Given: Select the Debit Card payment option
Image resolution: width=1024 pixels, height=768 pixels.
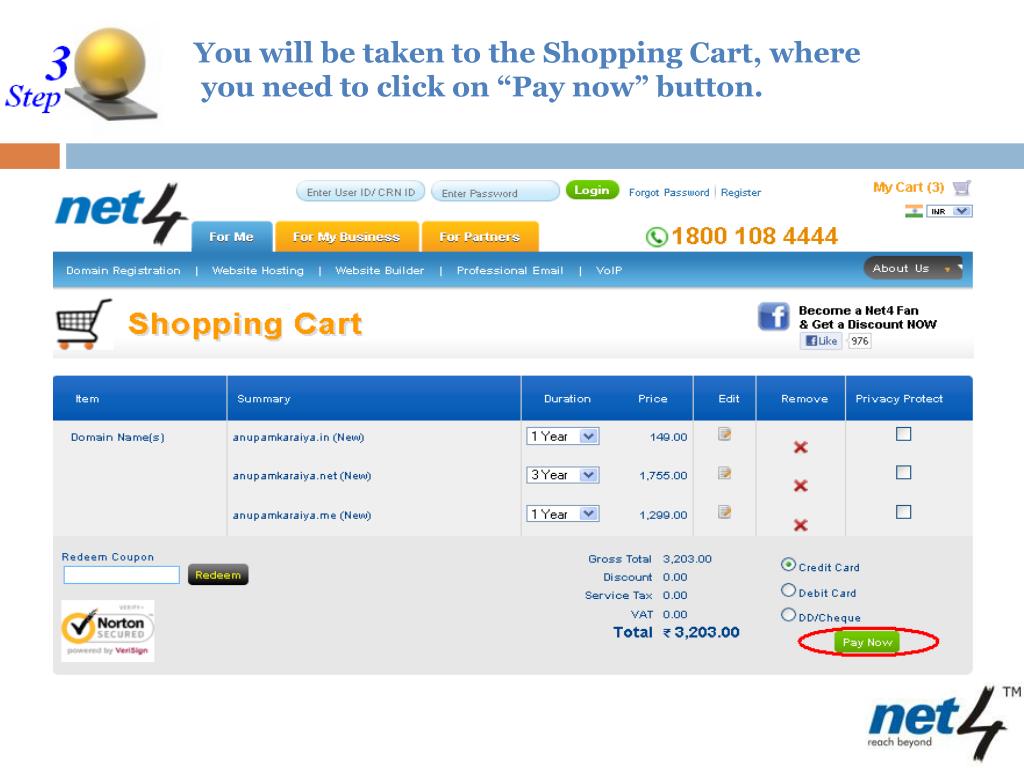Looking at the screenshot, I should (788, 590).
